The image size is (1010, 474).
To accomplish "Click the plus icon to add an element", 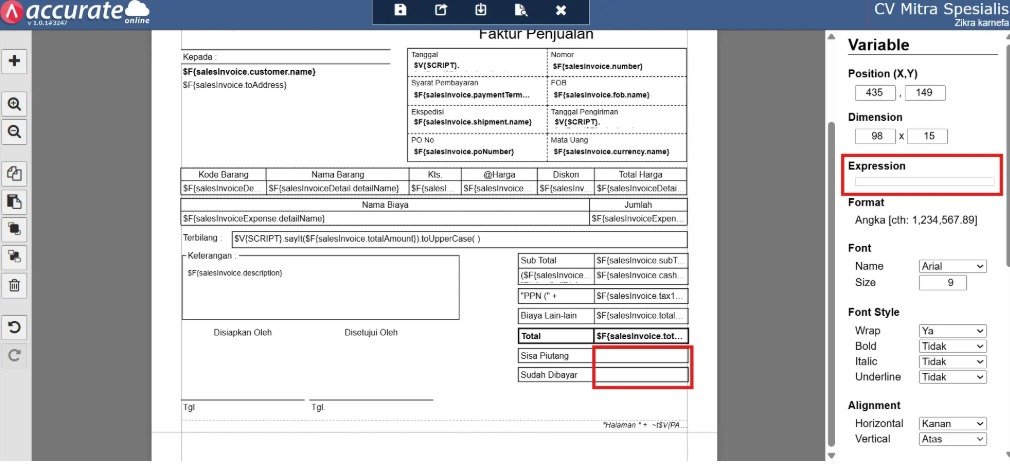I will pos(14,62).
